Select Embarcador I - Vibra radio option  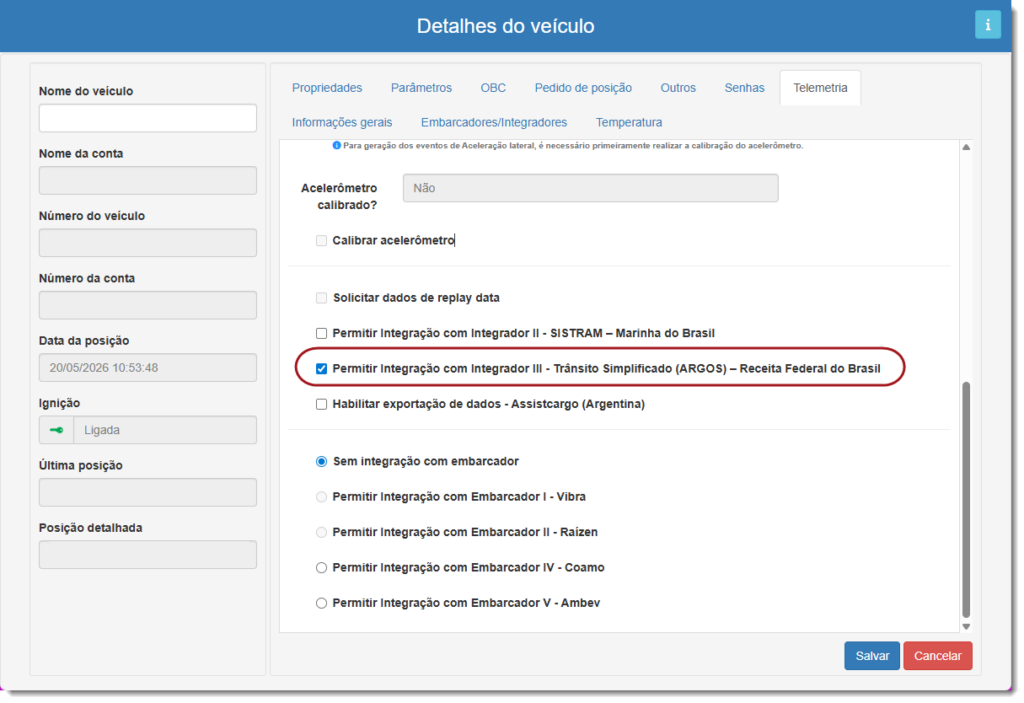321,497
